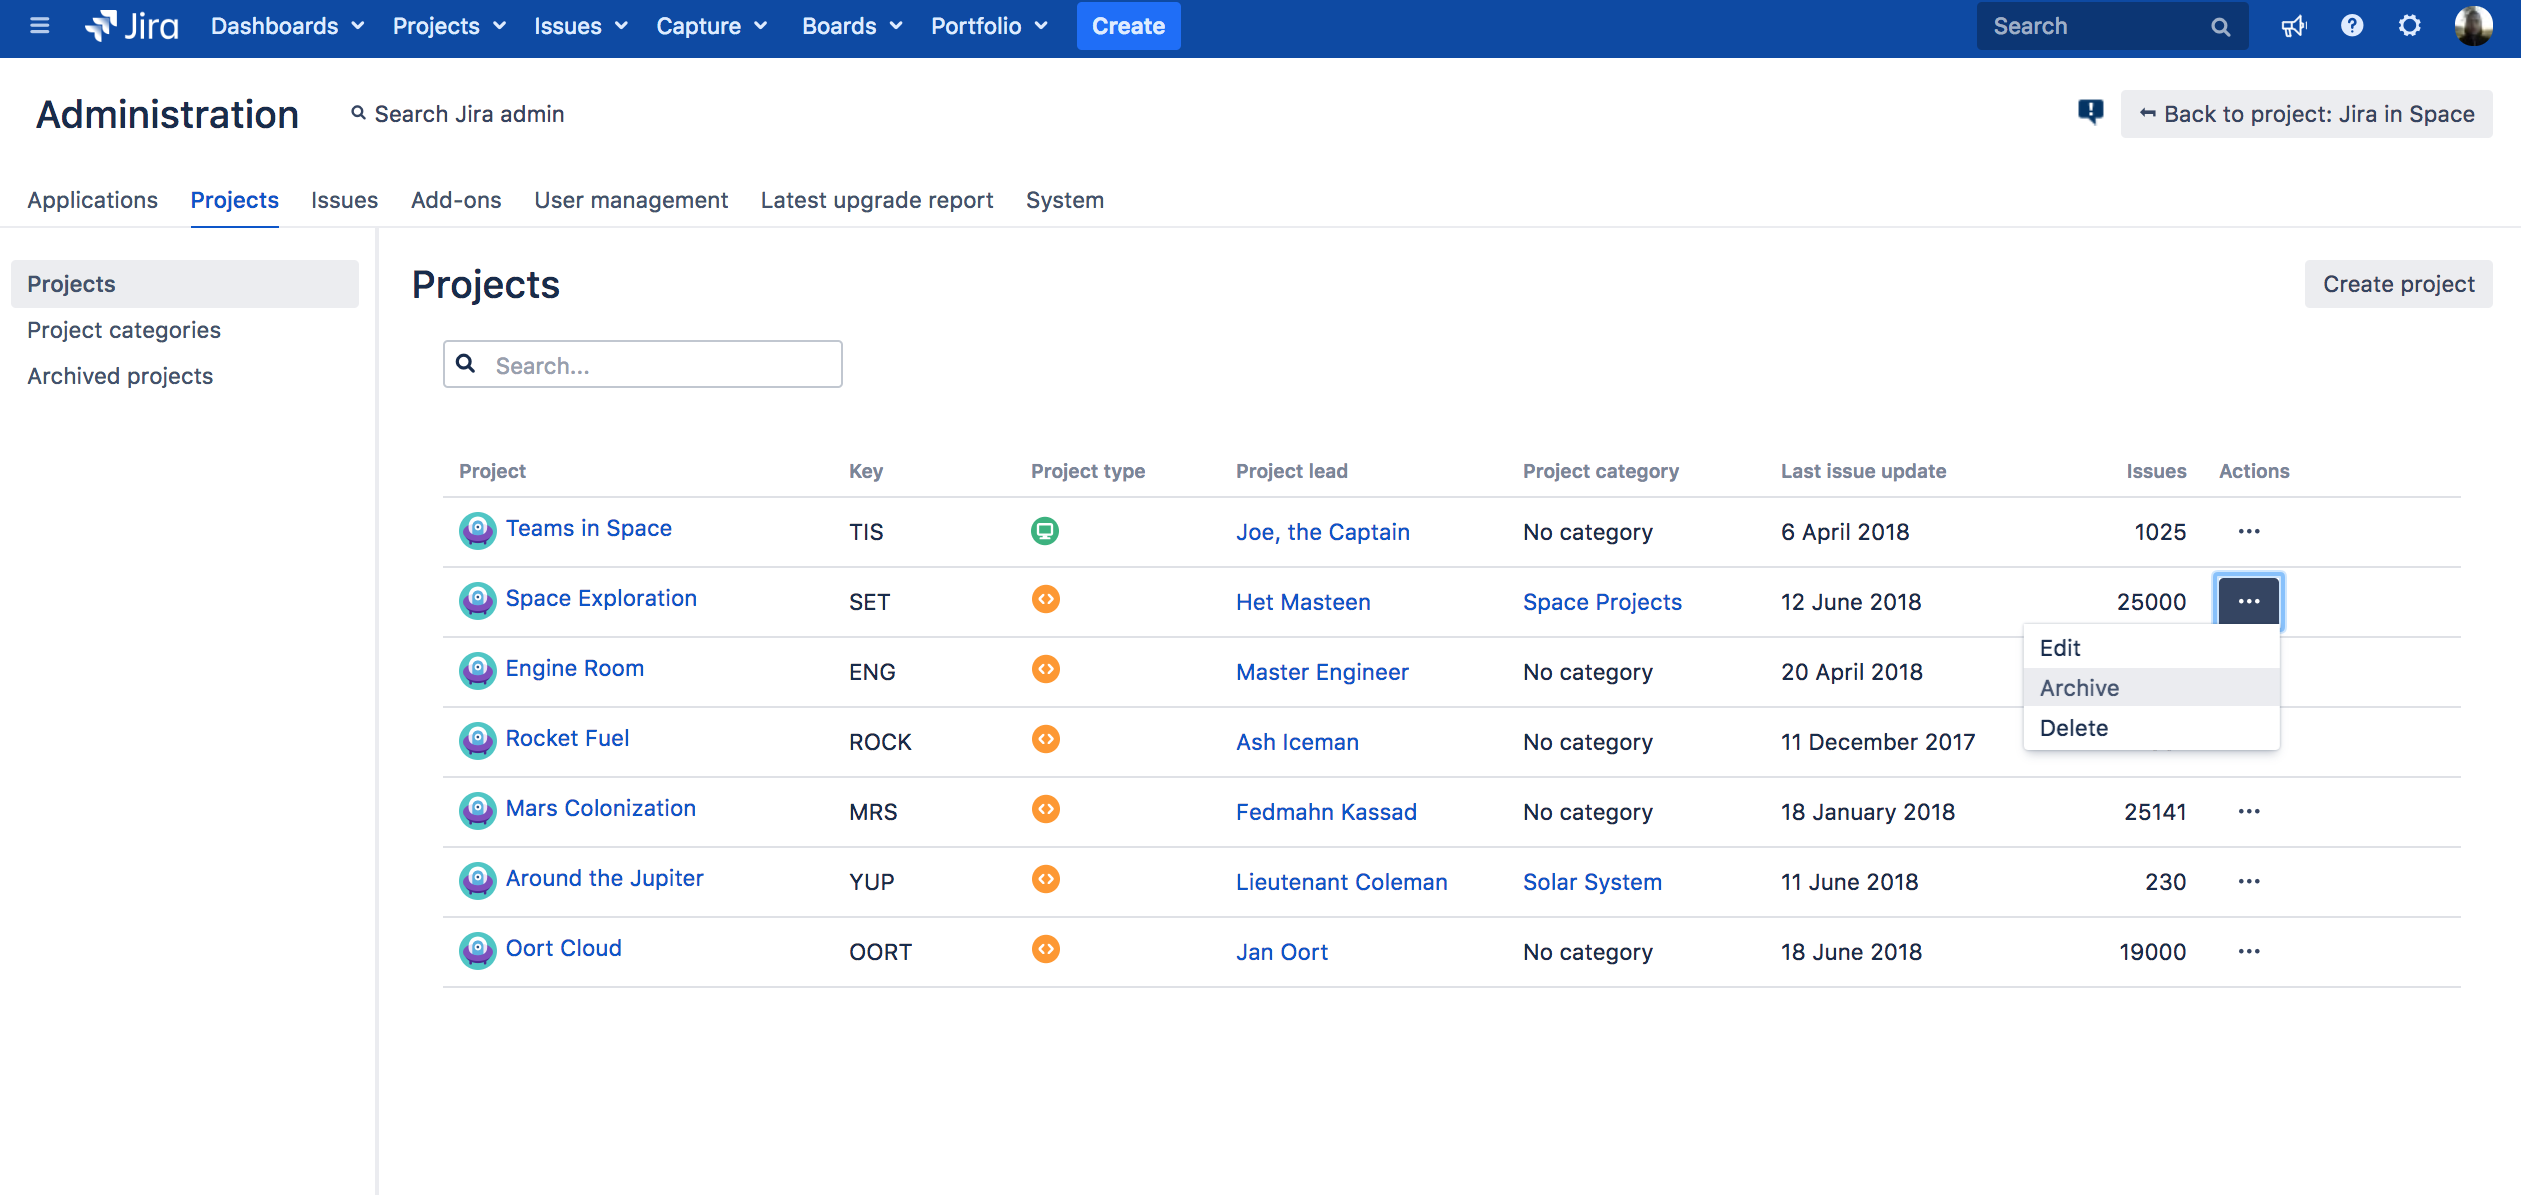Image resolution: width=2521 pixels, height=1195 pixels.
Task: Click the Solar System category link
Action: [x=1592, y=880]
